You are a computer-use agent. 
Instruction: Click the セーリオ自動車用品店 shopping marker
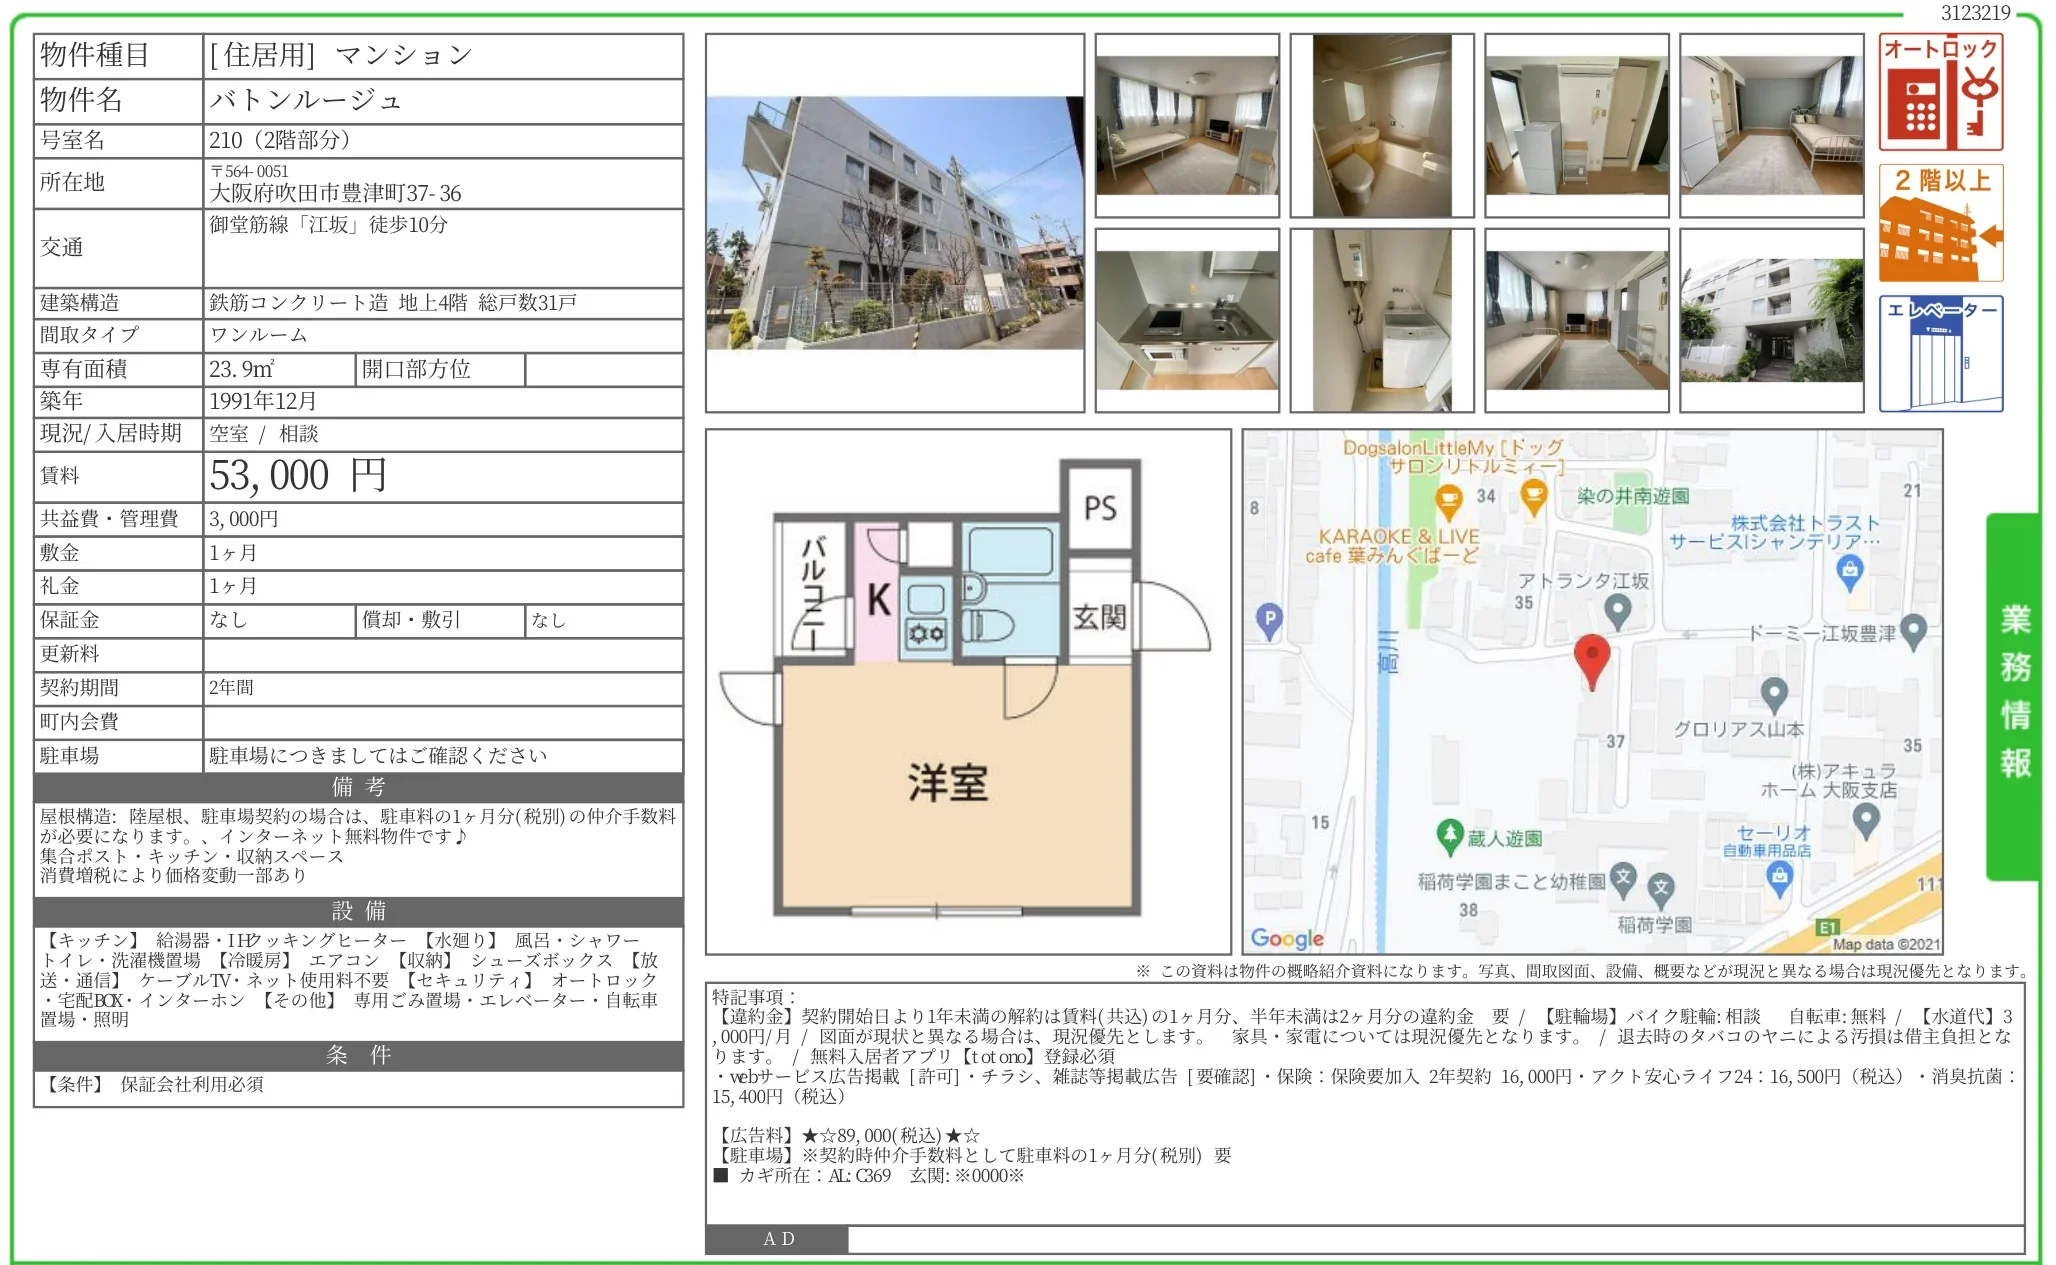(x=1778, y=877)
